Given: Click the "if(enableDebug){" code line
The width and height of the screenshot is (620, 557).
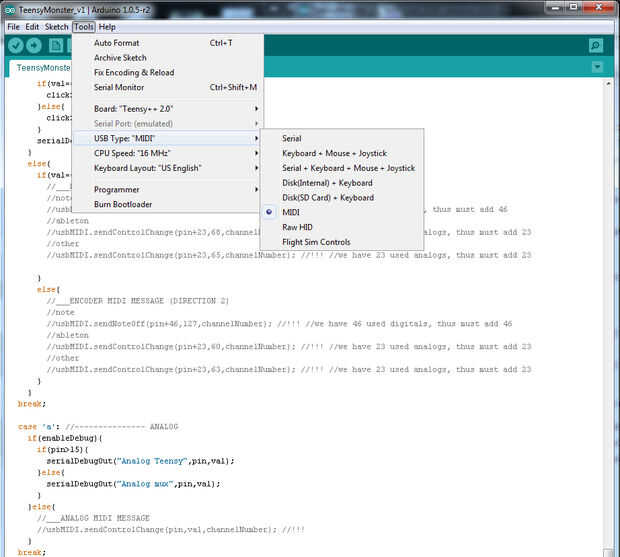Looking at the screenshot, I should coord(65,438).
